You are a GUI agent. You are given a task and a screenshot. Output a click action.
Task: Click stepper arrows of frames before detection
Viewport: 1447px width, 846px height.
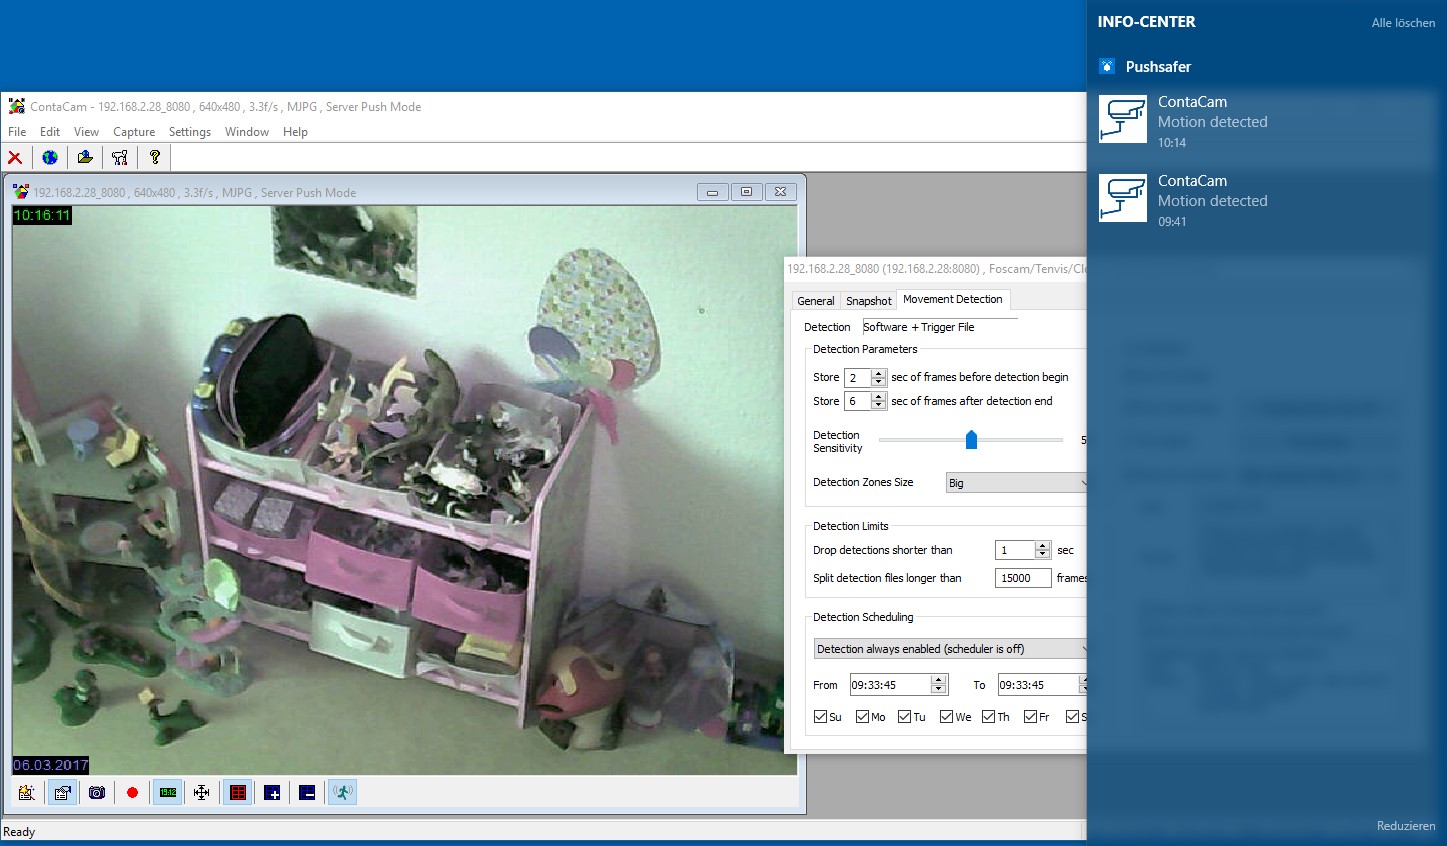point(878,377)
